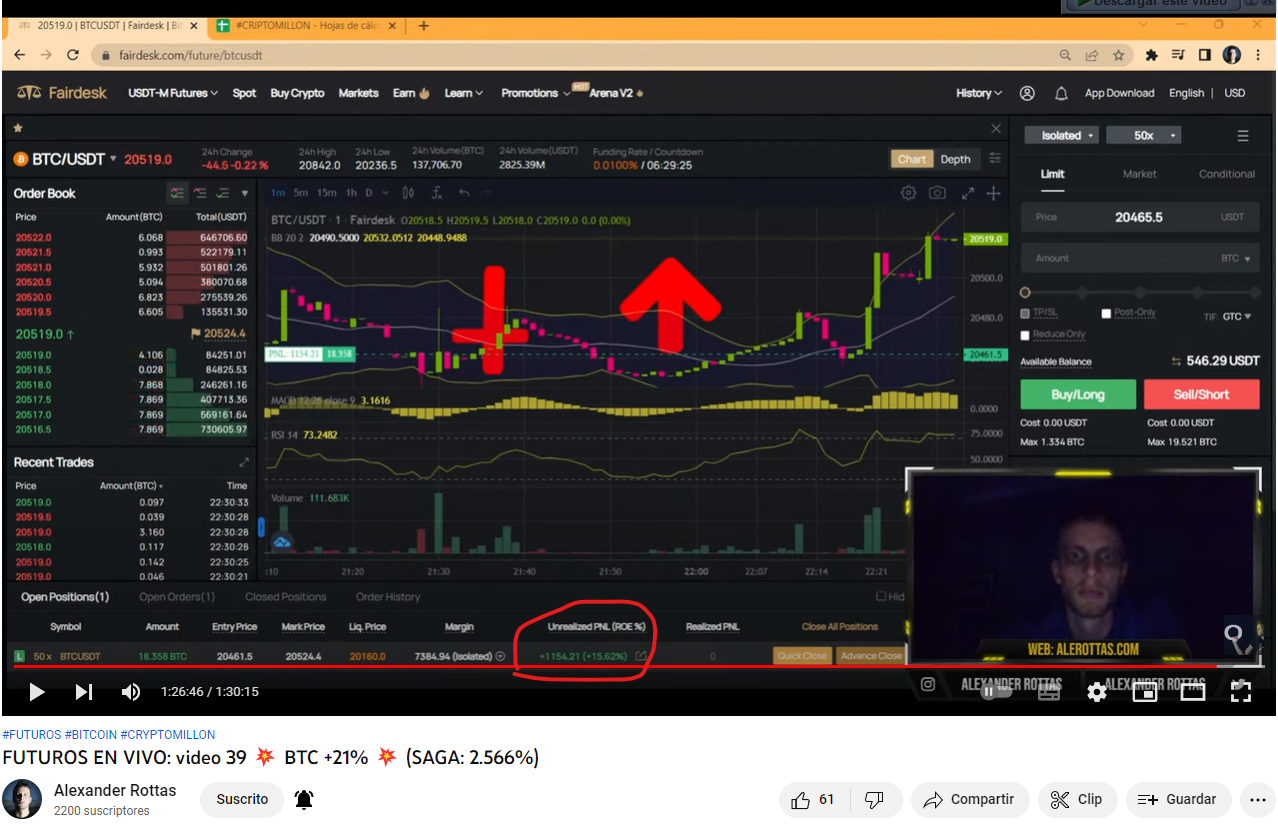Open the order book grouping dropdown arrow
Viewport: 1278px width, 831px height.
click(x=246, y=193)
